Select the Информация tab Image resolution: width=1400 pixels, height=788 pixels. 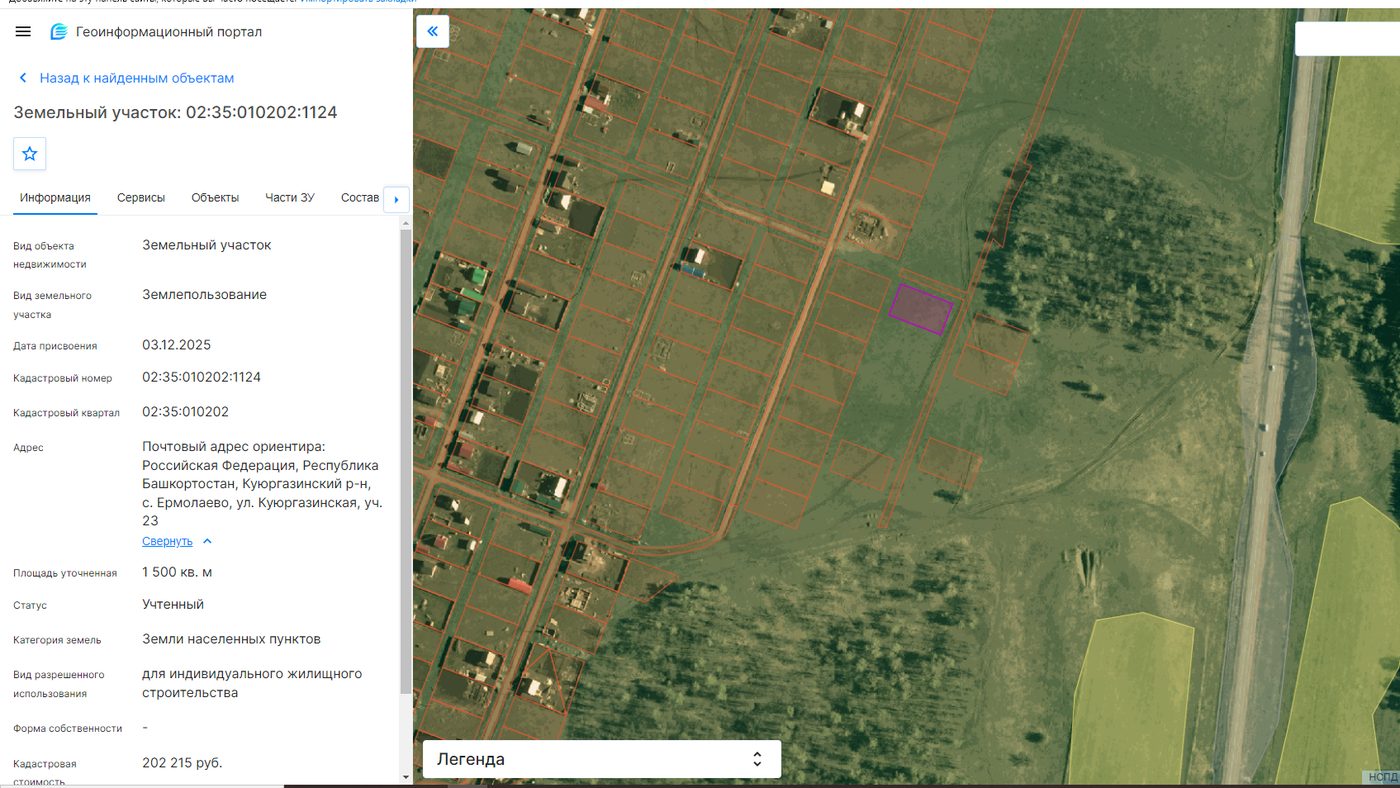point(55,198)
